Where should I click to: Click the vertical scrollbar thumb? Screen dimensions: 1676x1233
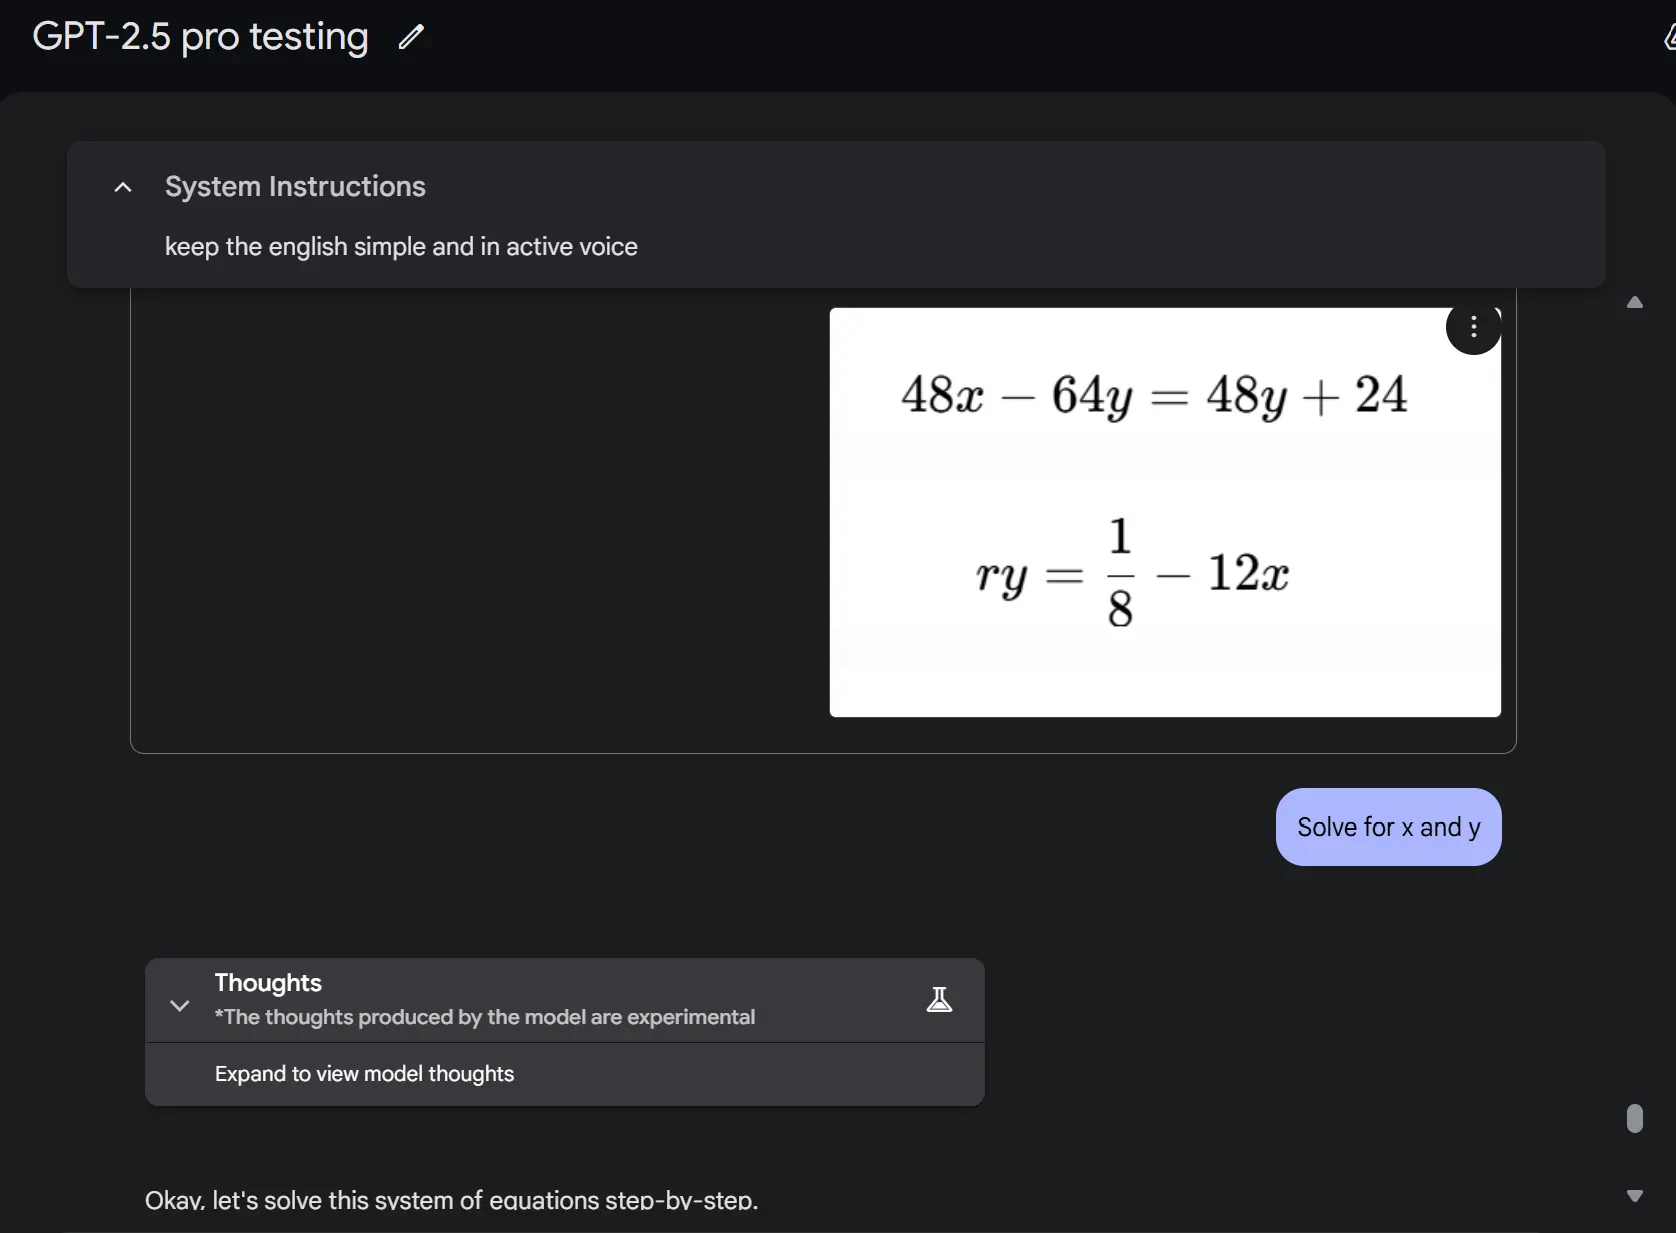coord(1635,1118)
